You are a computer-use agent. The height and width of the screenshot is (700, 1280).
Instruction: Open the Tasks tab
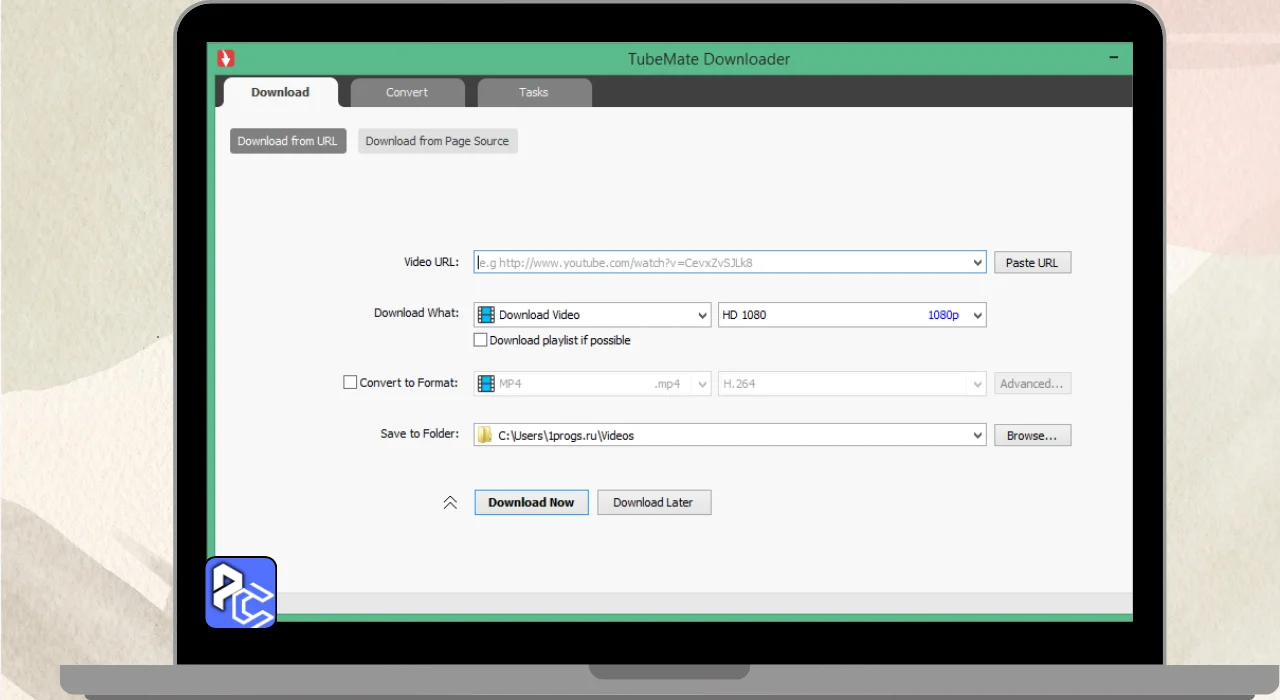(x=534, y=92)
